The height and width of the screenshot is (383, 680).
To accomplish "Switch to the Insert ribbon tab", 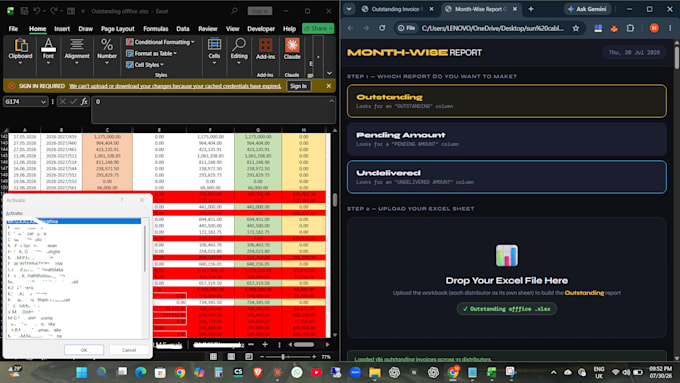I will (62, 29).
